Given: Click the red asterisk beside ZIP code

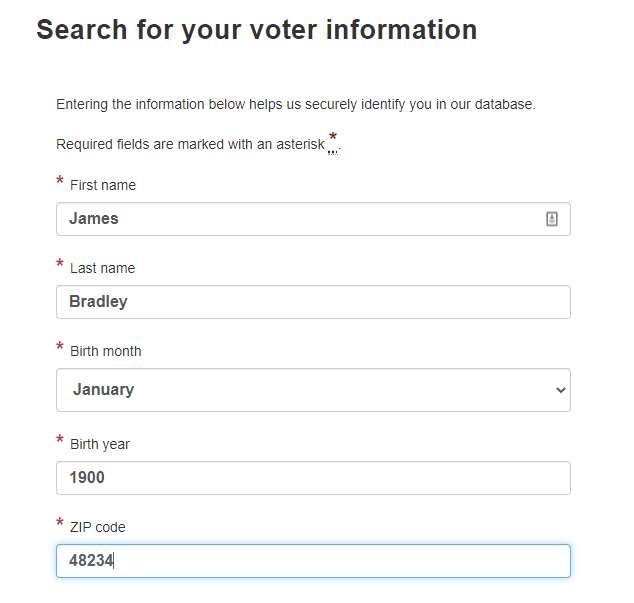Looking at the screenshot, I should tap(60, 522).
